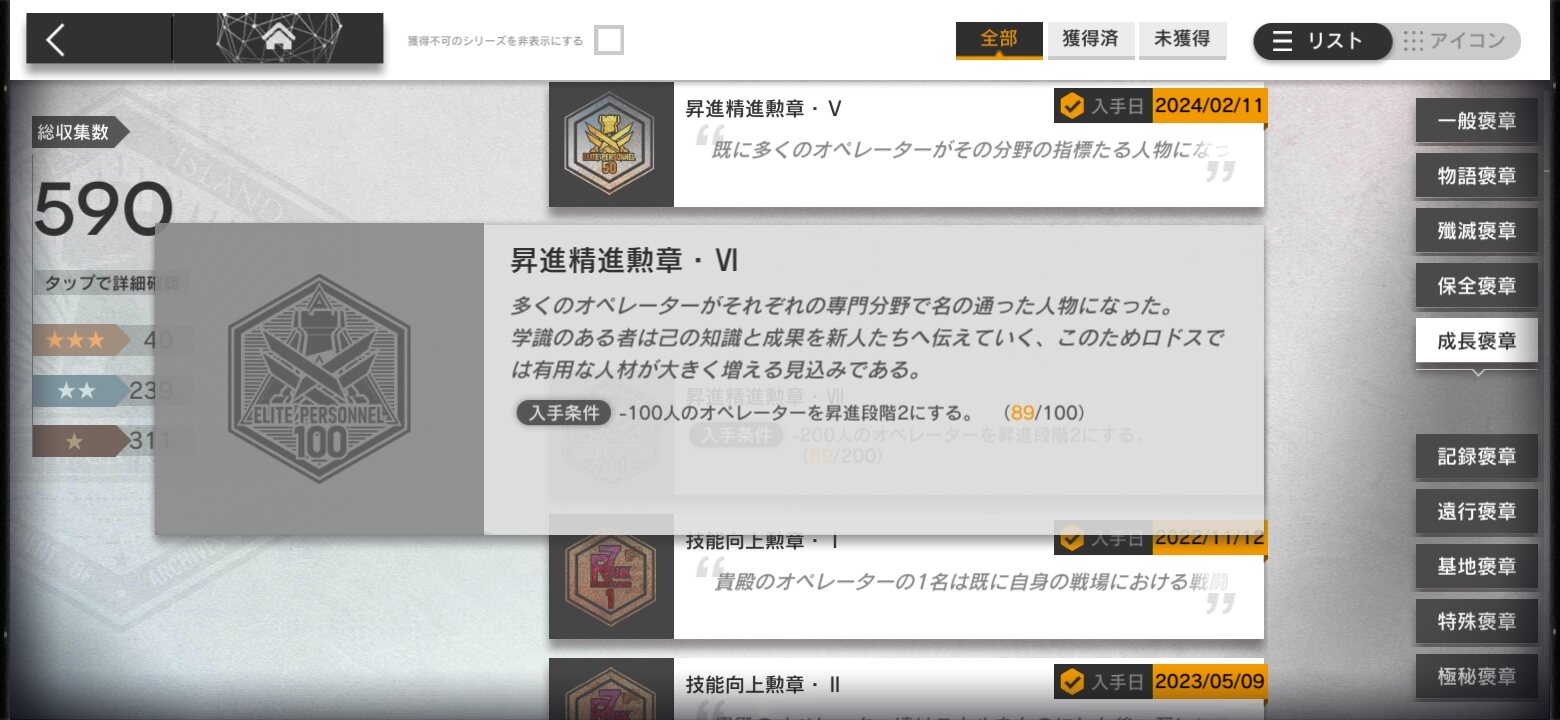Open the 殲滅褒章 category

point(1476,231)
